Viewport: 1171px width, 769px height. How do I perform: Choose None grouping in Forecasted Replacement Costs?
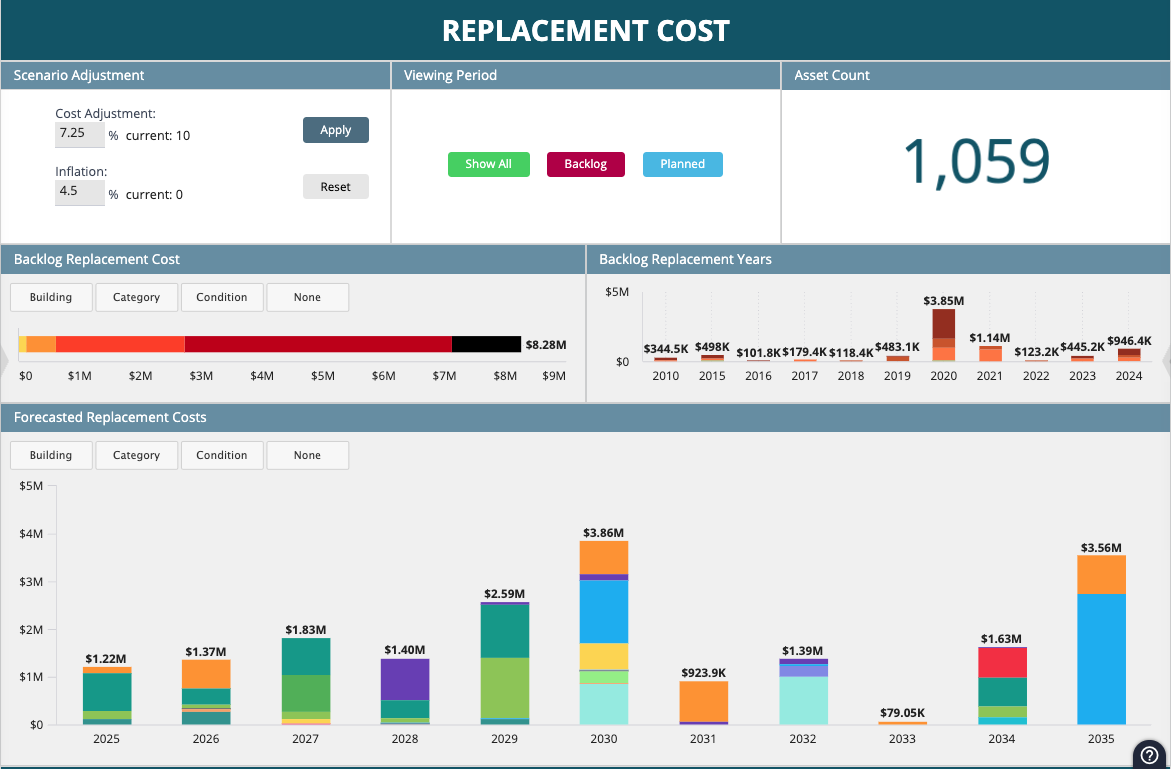(307, 455)
